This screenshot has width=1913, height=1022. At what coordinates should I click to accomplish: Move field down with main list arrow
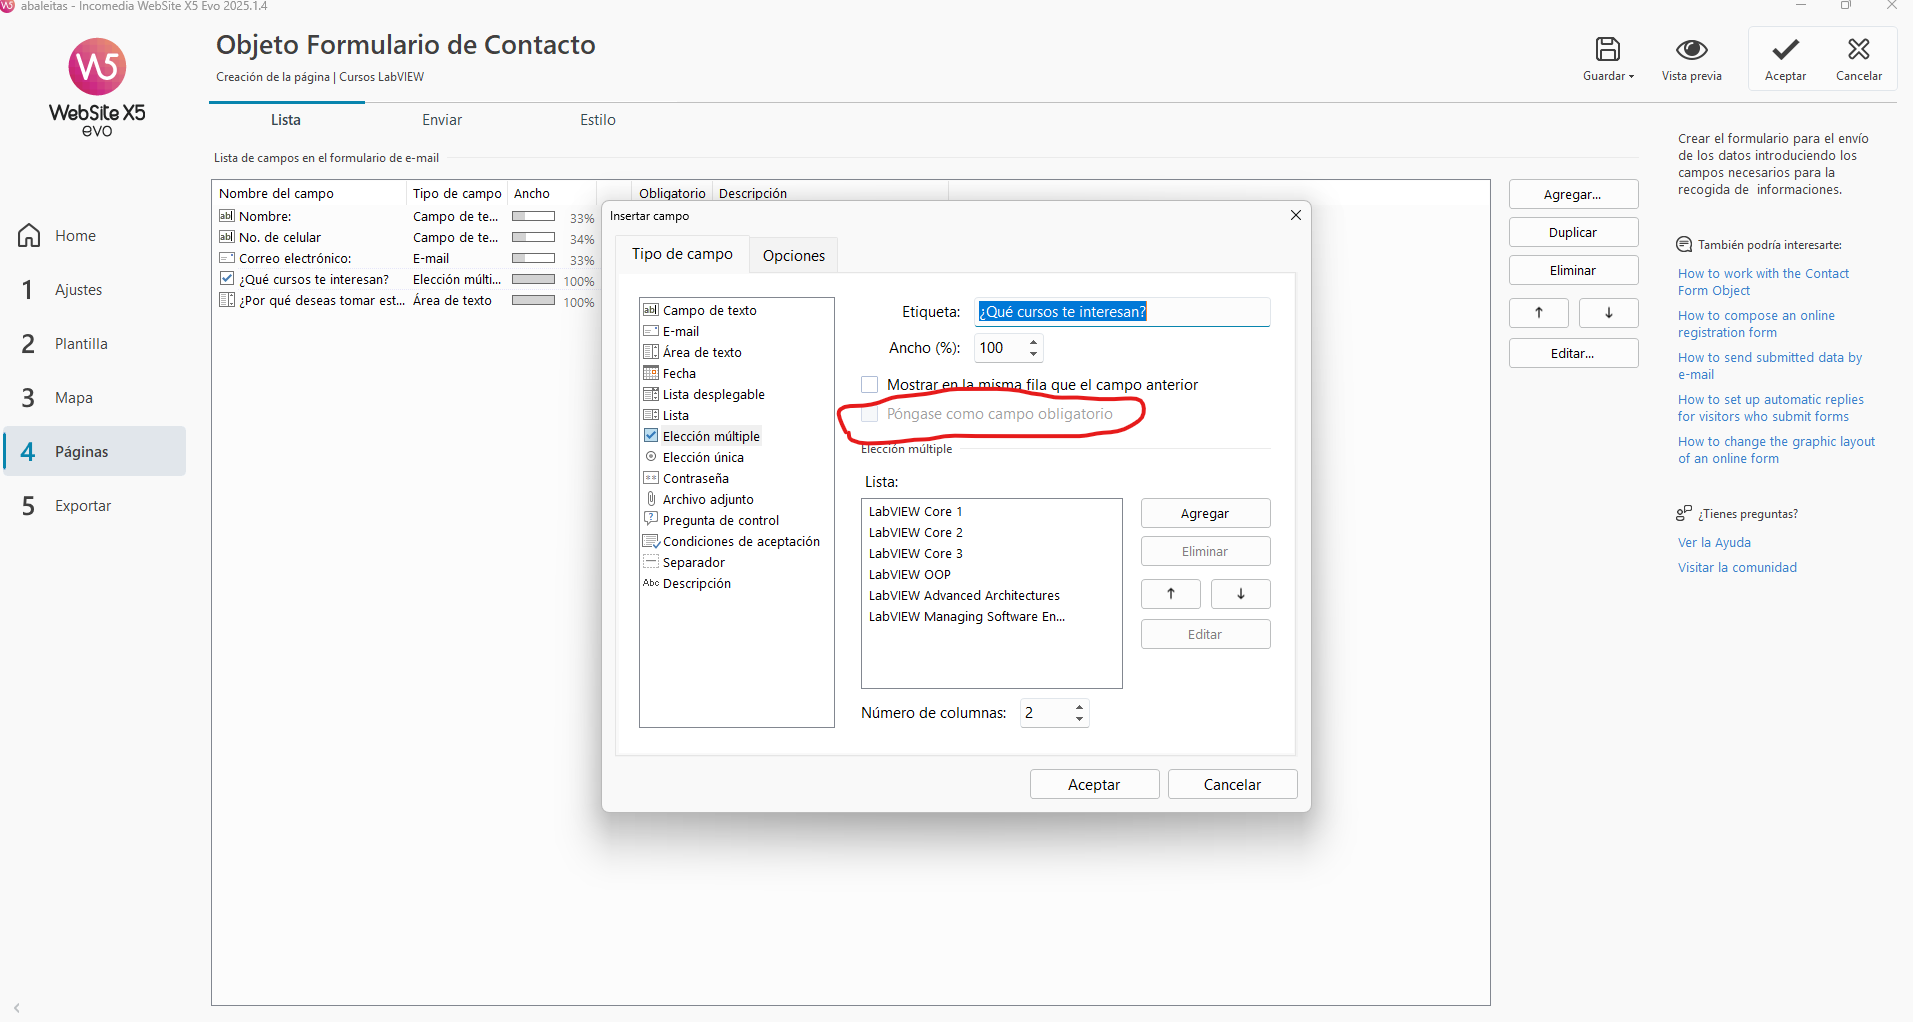pos(1608,313)
